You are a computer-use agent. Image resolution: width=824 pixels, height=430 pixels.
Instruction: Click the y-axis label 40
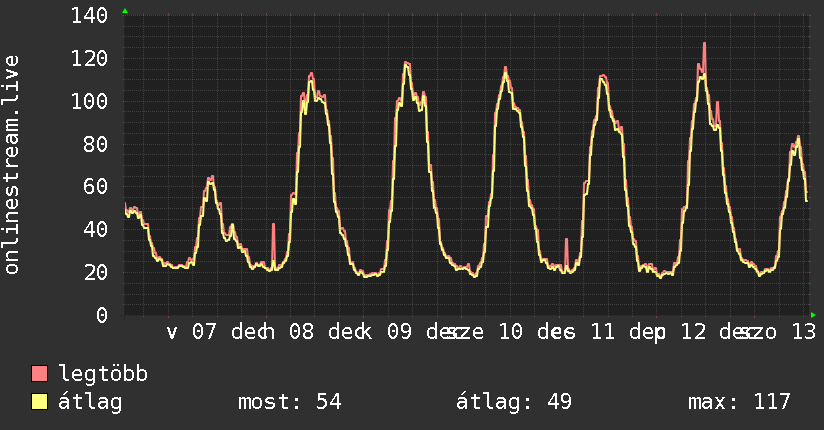tap(95, 230)
